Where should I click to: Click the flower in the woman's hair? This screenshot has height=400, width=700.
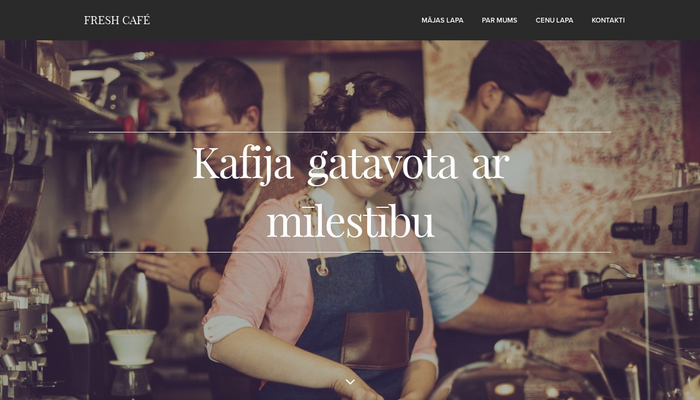[350, 89]
